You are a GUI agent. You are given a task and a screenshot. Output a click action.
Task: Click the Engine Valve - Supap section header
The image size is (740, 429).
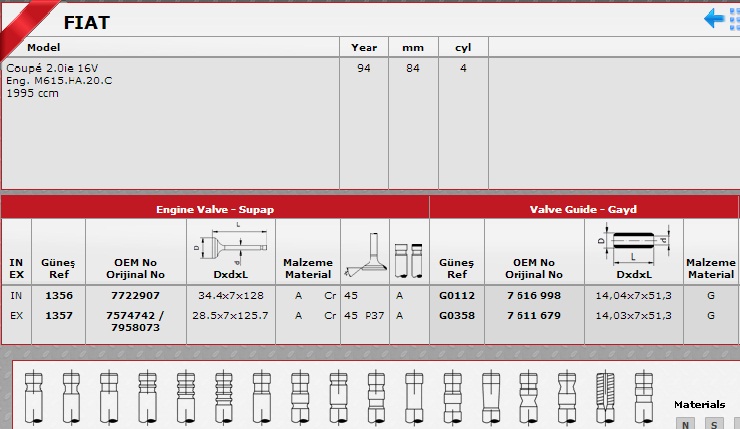point(215,209)
